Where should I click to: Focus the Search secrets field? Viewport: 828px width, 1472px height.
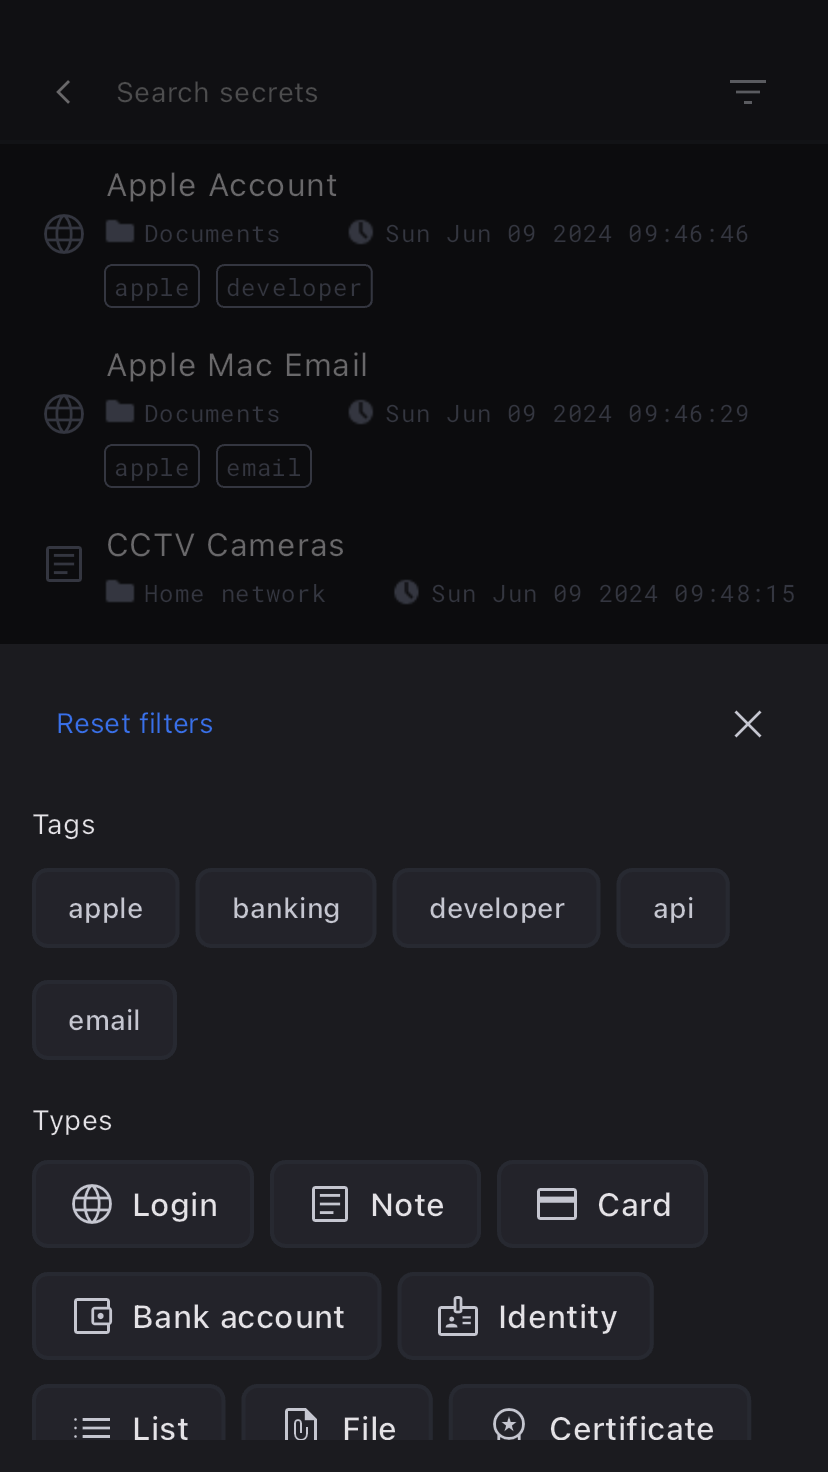tap(400, 93)
